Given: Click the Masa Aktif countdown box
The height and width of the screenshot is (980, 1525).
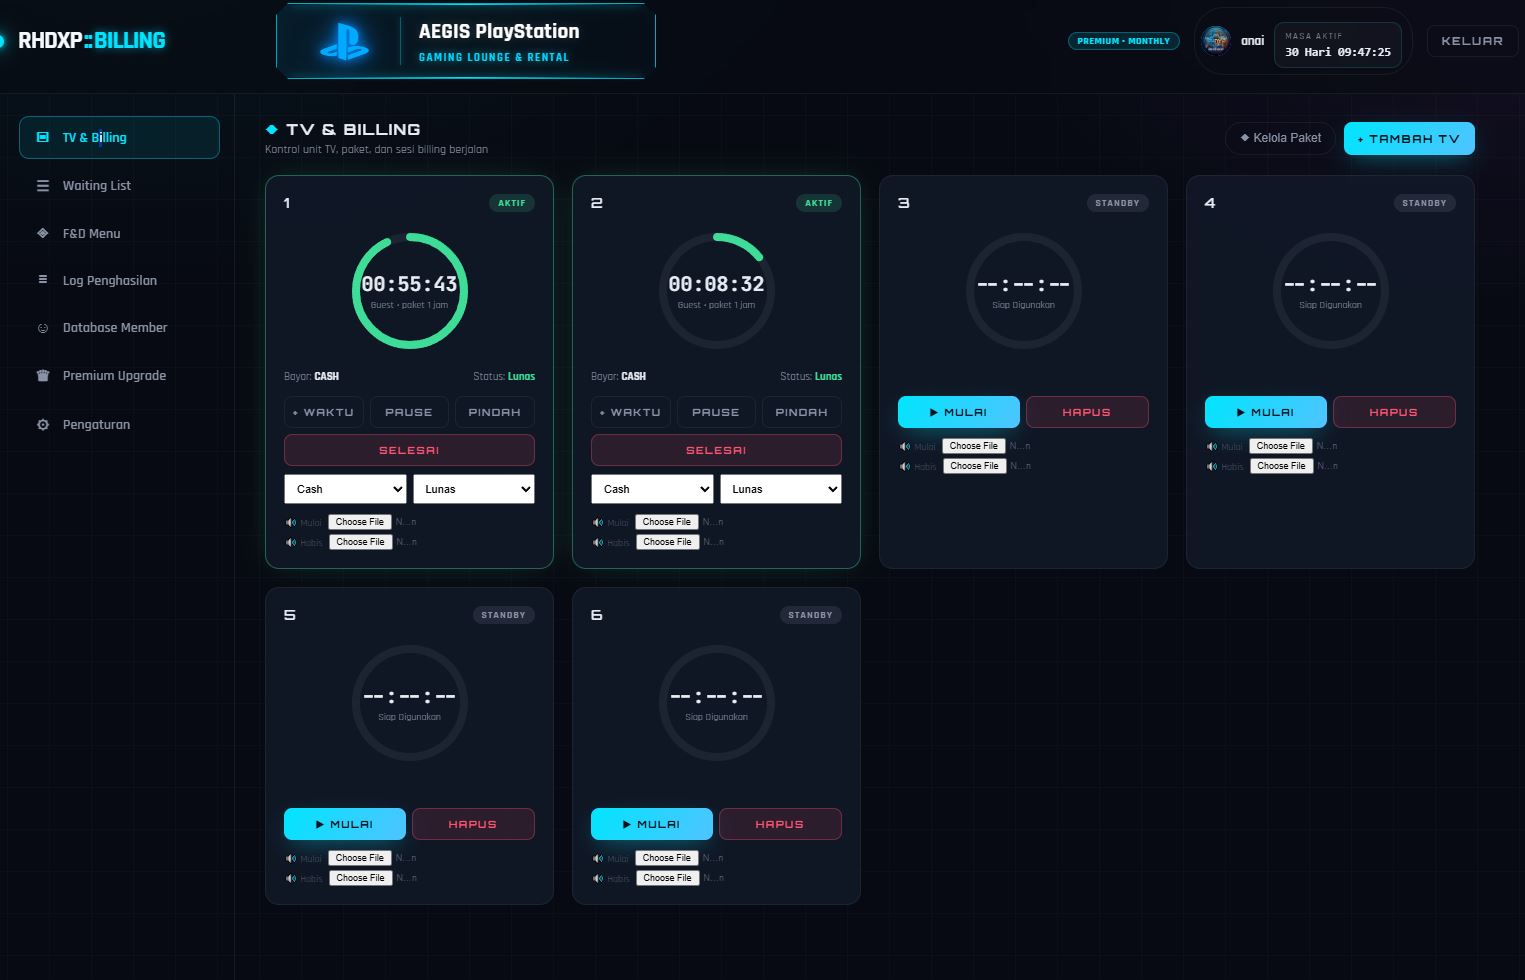Looking at the screenshot, I should pos(1338,45).
